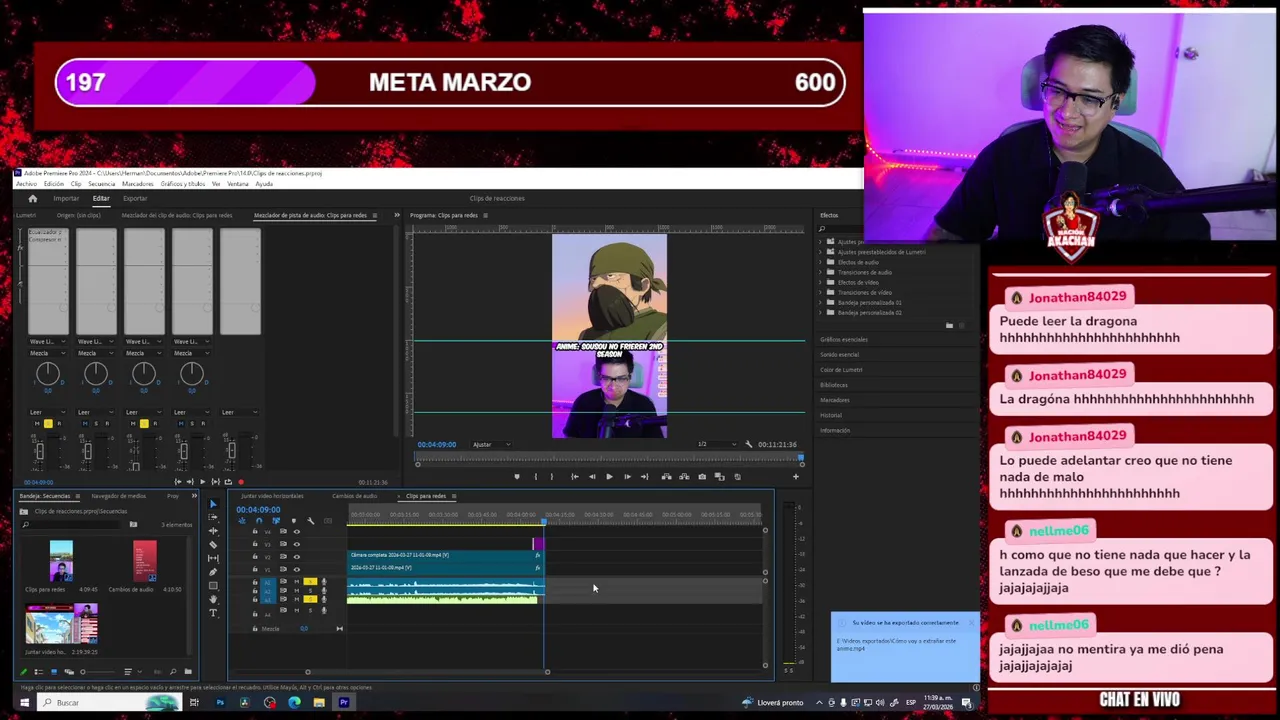
Task: Open the Color de Lumetri panel
Action: point(841,370)
